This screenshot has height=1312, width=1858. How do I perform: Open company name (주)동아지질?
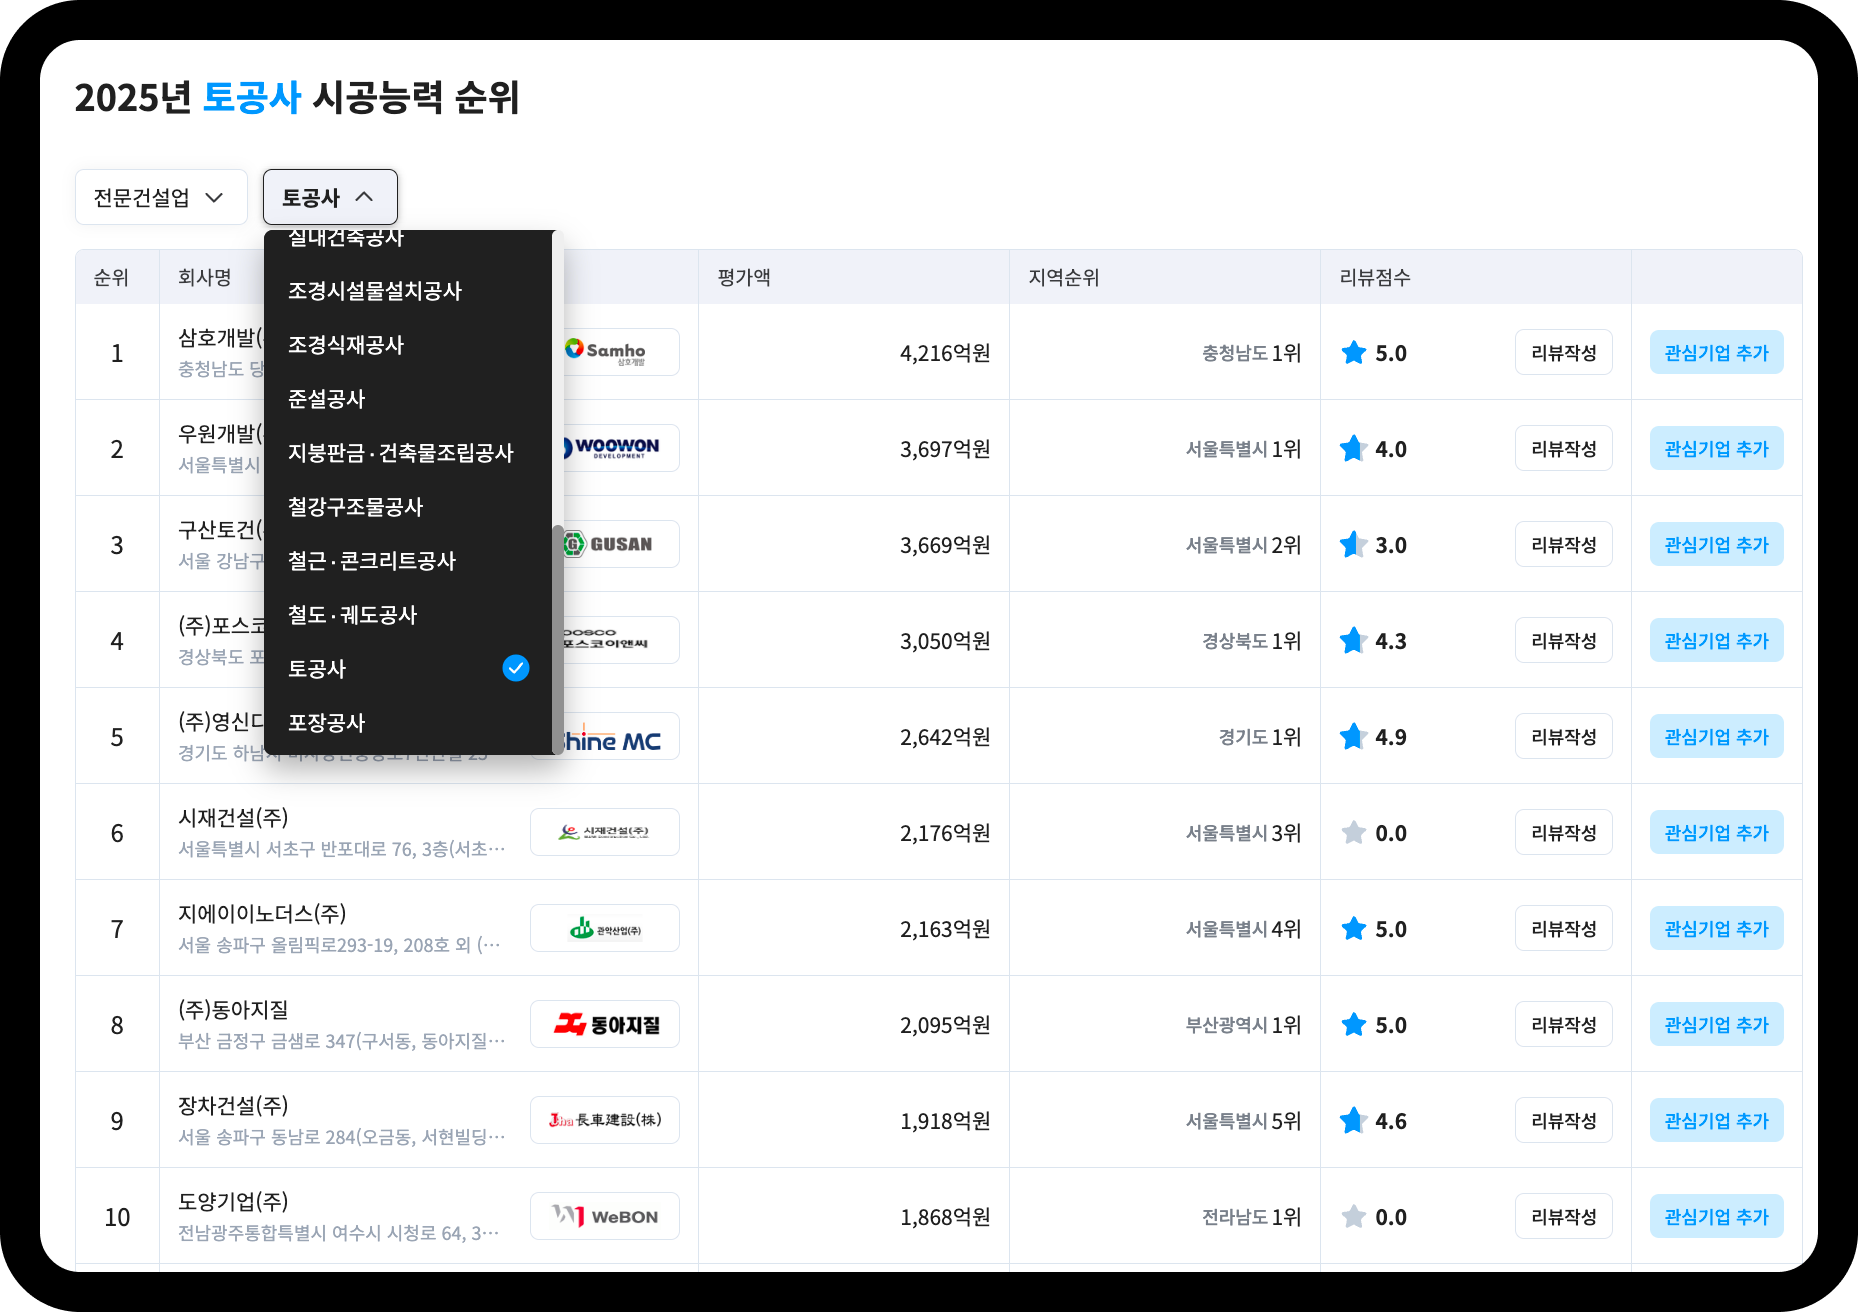tap(233, 1010)
